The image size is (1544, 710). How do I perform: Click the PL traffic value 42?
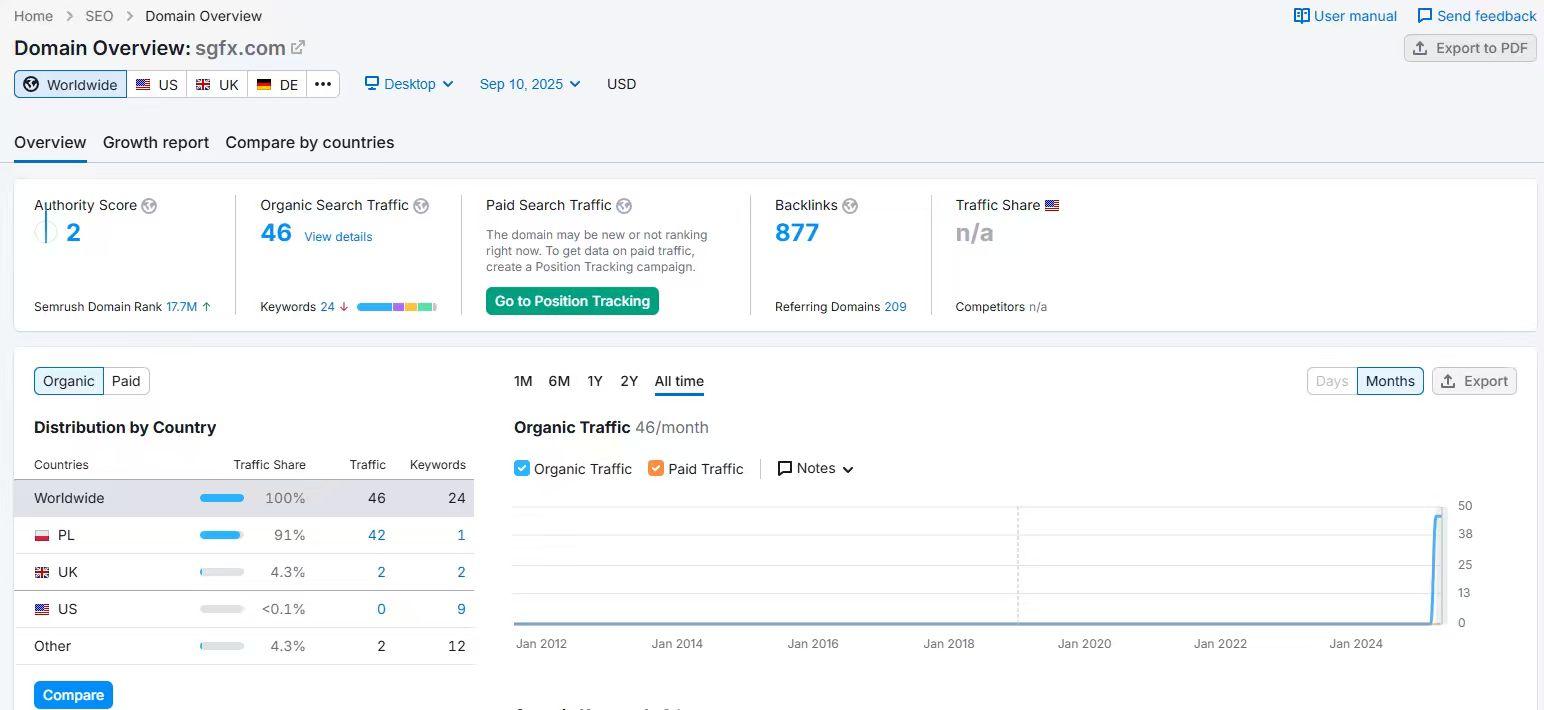[x=377, y=535]
